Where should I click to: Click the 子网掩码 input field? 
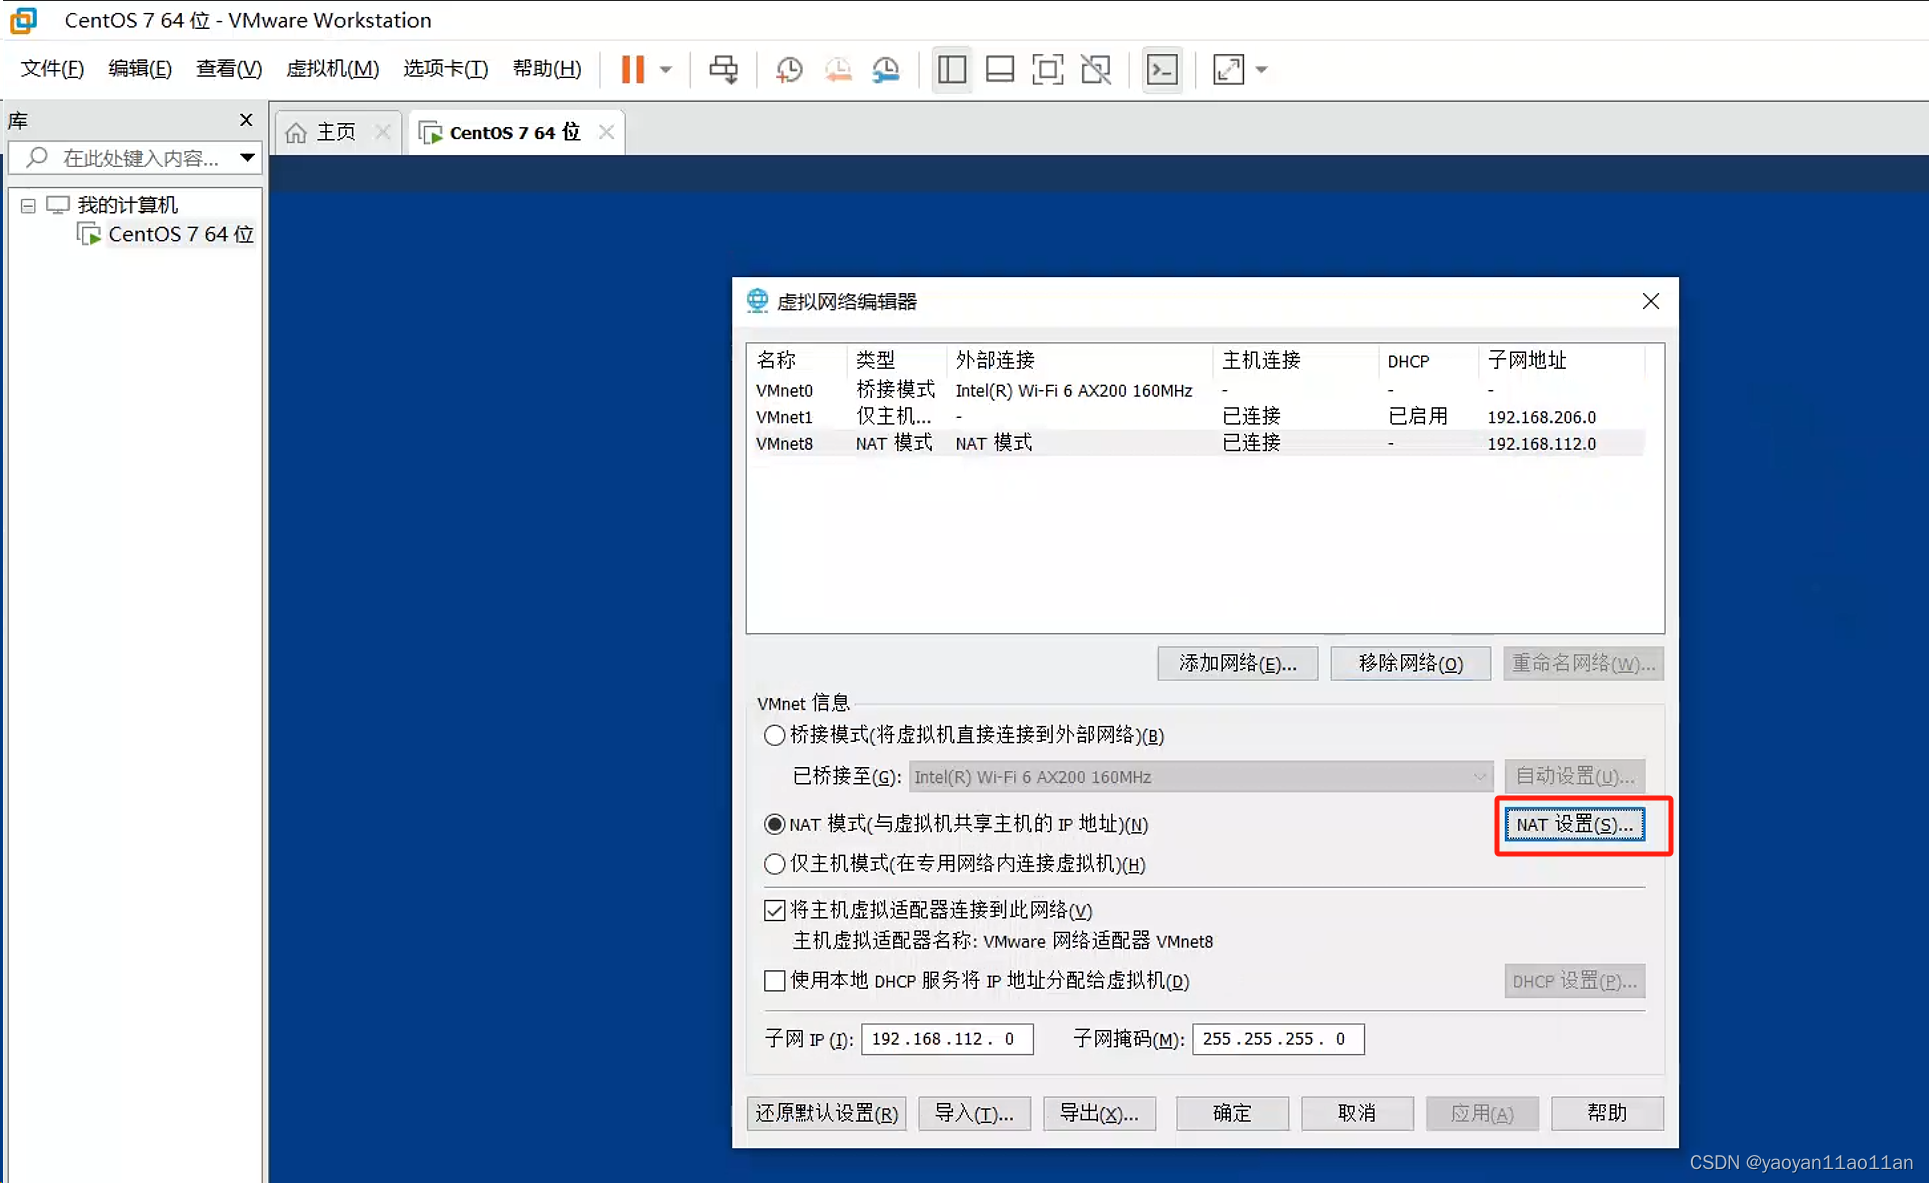[1278, 1039]
